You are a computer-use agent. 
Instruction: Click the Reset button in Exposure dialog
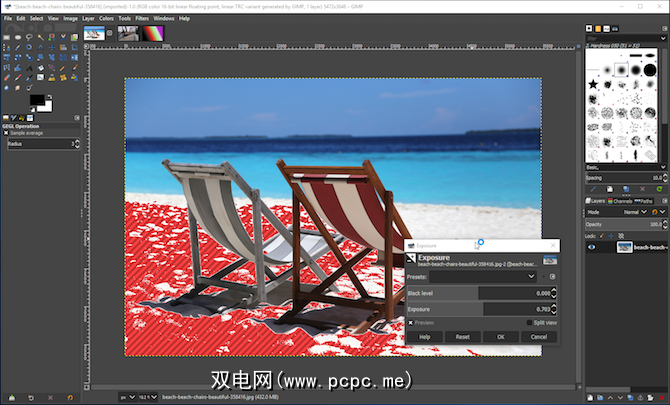tap(463, 337)
